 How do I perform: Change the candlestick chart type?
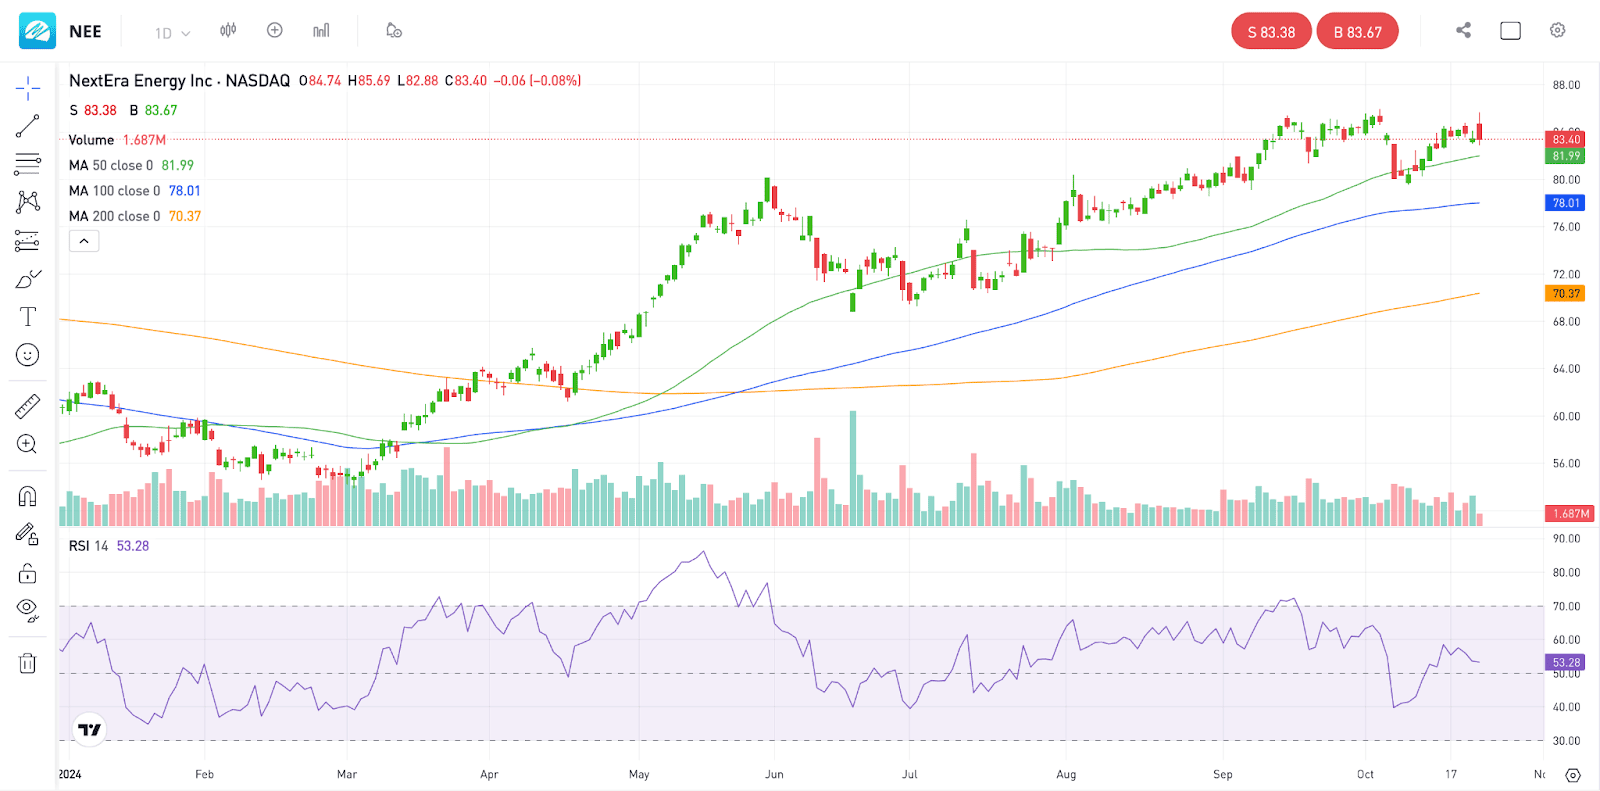[228, 31]
